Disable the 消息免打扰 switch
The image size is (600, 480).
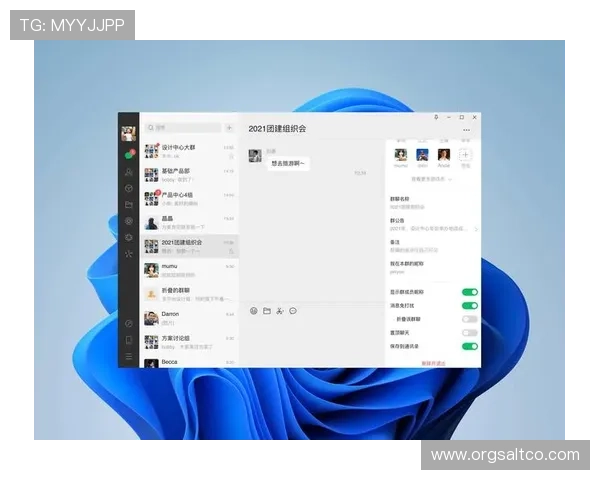coord(469,305)
